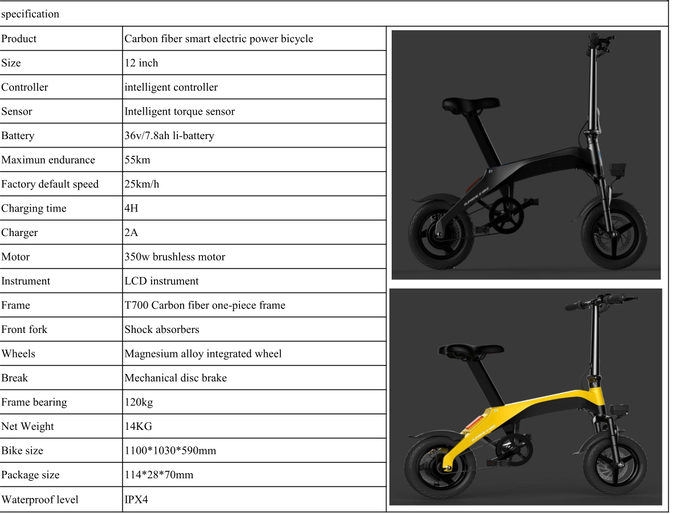Click the '120kg' value cell
The height and width of the screenshot is (514, 675).
pyautogui.click(x=254, y=402)
